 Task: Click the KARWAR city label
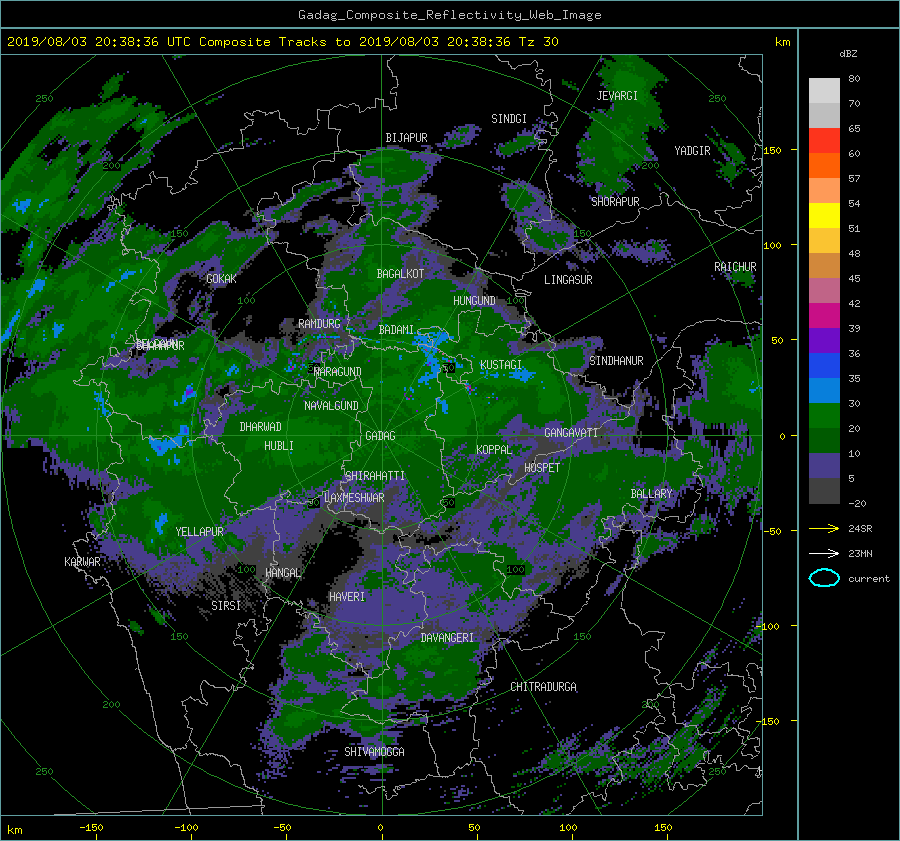tap(82, 562)
